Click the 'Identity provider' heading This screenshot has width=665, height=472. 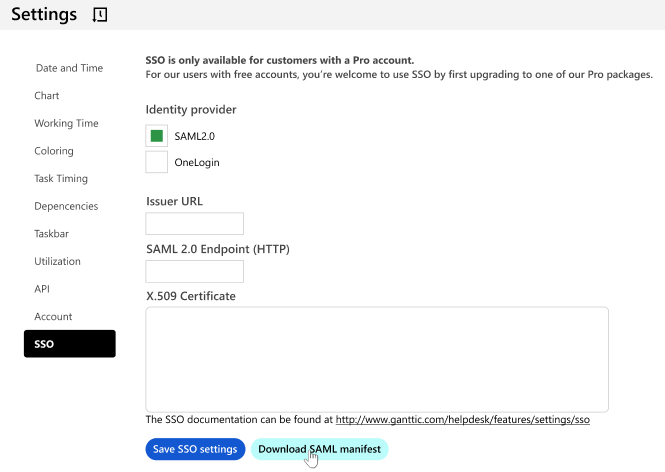pos(191,109)
